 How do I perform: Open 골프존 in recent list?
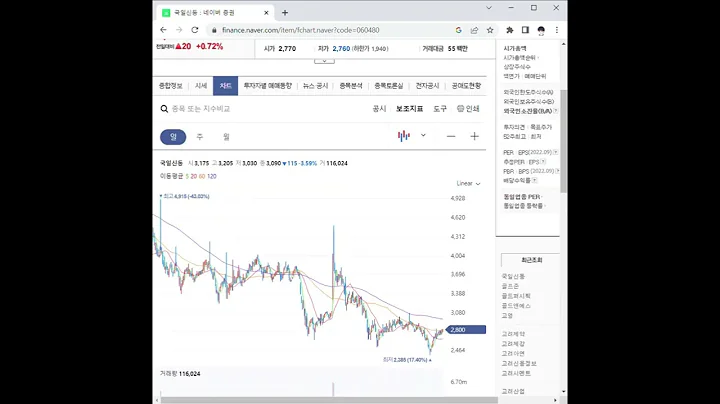[x=510, y=286]
